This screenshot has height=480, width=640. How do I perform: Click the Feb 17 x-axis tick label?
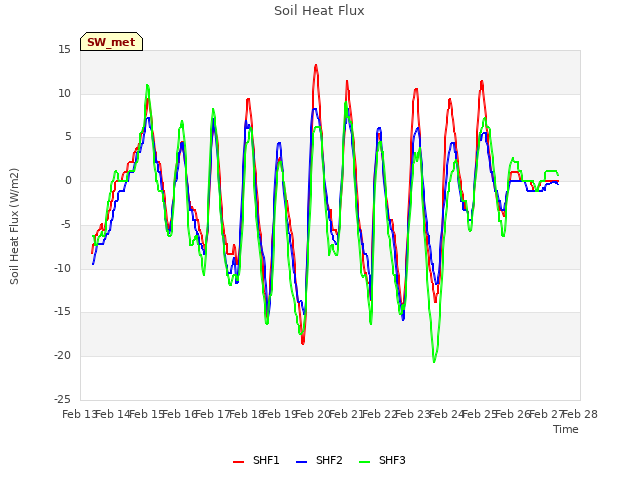coord(213,414)
